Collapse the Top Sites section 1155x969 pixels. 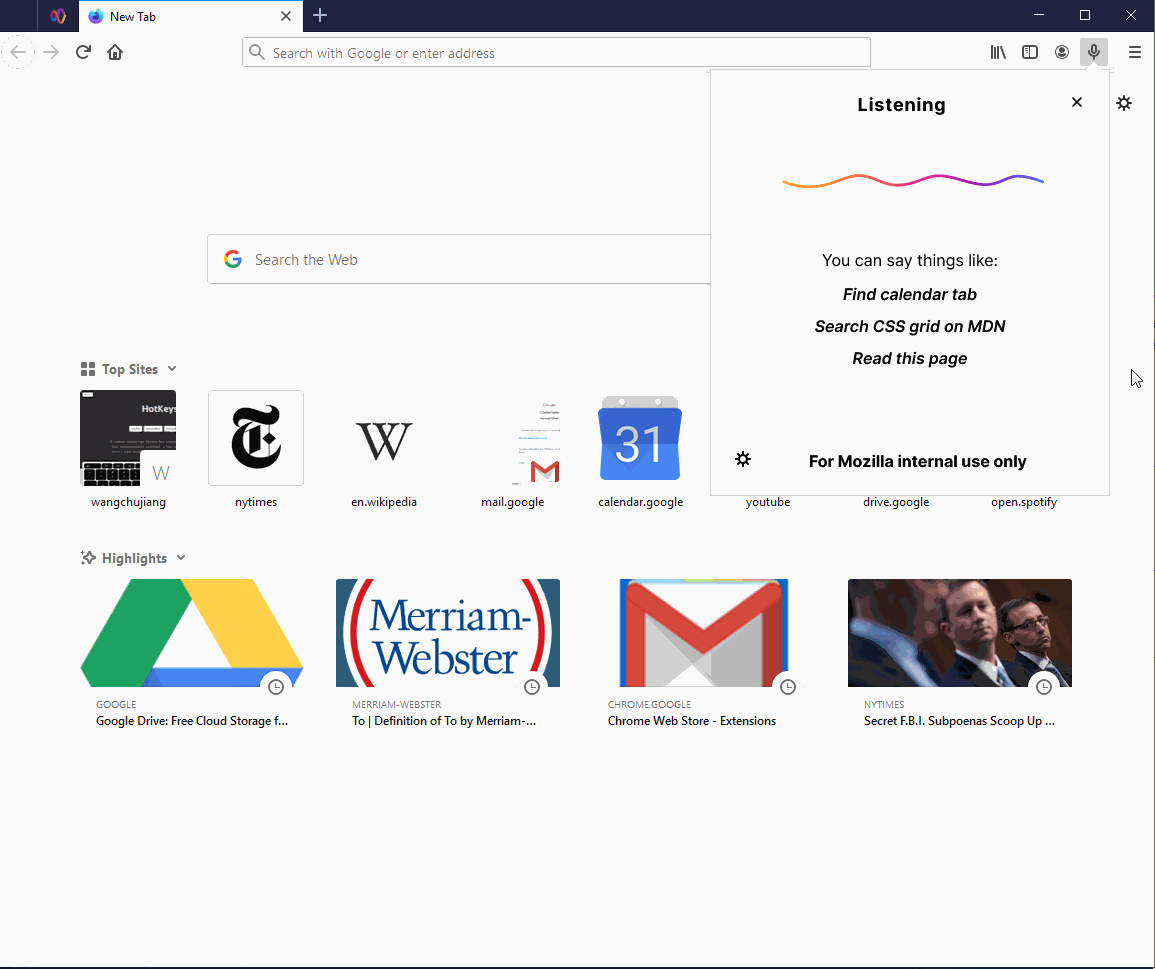pyautogui.click(x=172, y=368)
